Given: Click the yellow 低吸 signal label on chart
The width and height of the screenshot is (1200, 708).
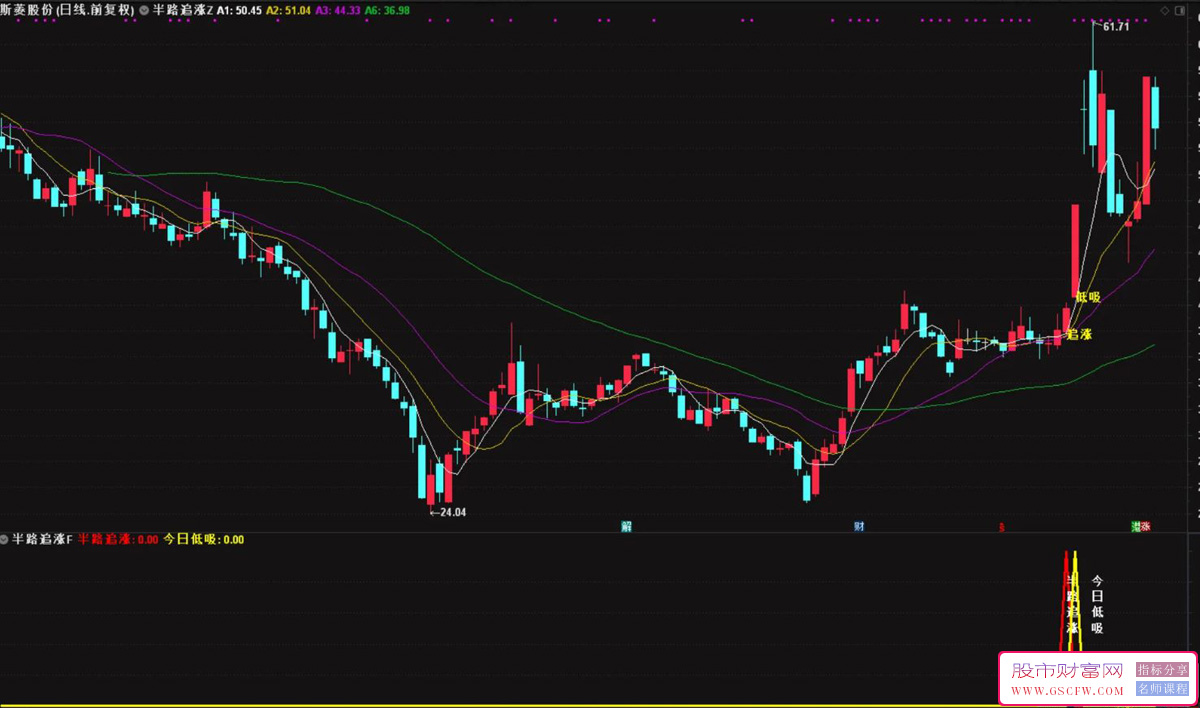Looking at the screenshot, I should coord(1088,297).
